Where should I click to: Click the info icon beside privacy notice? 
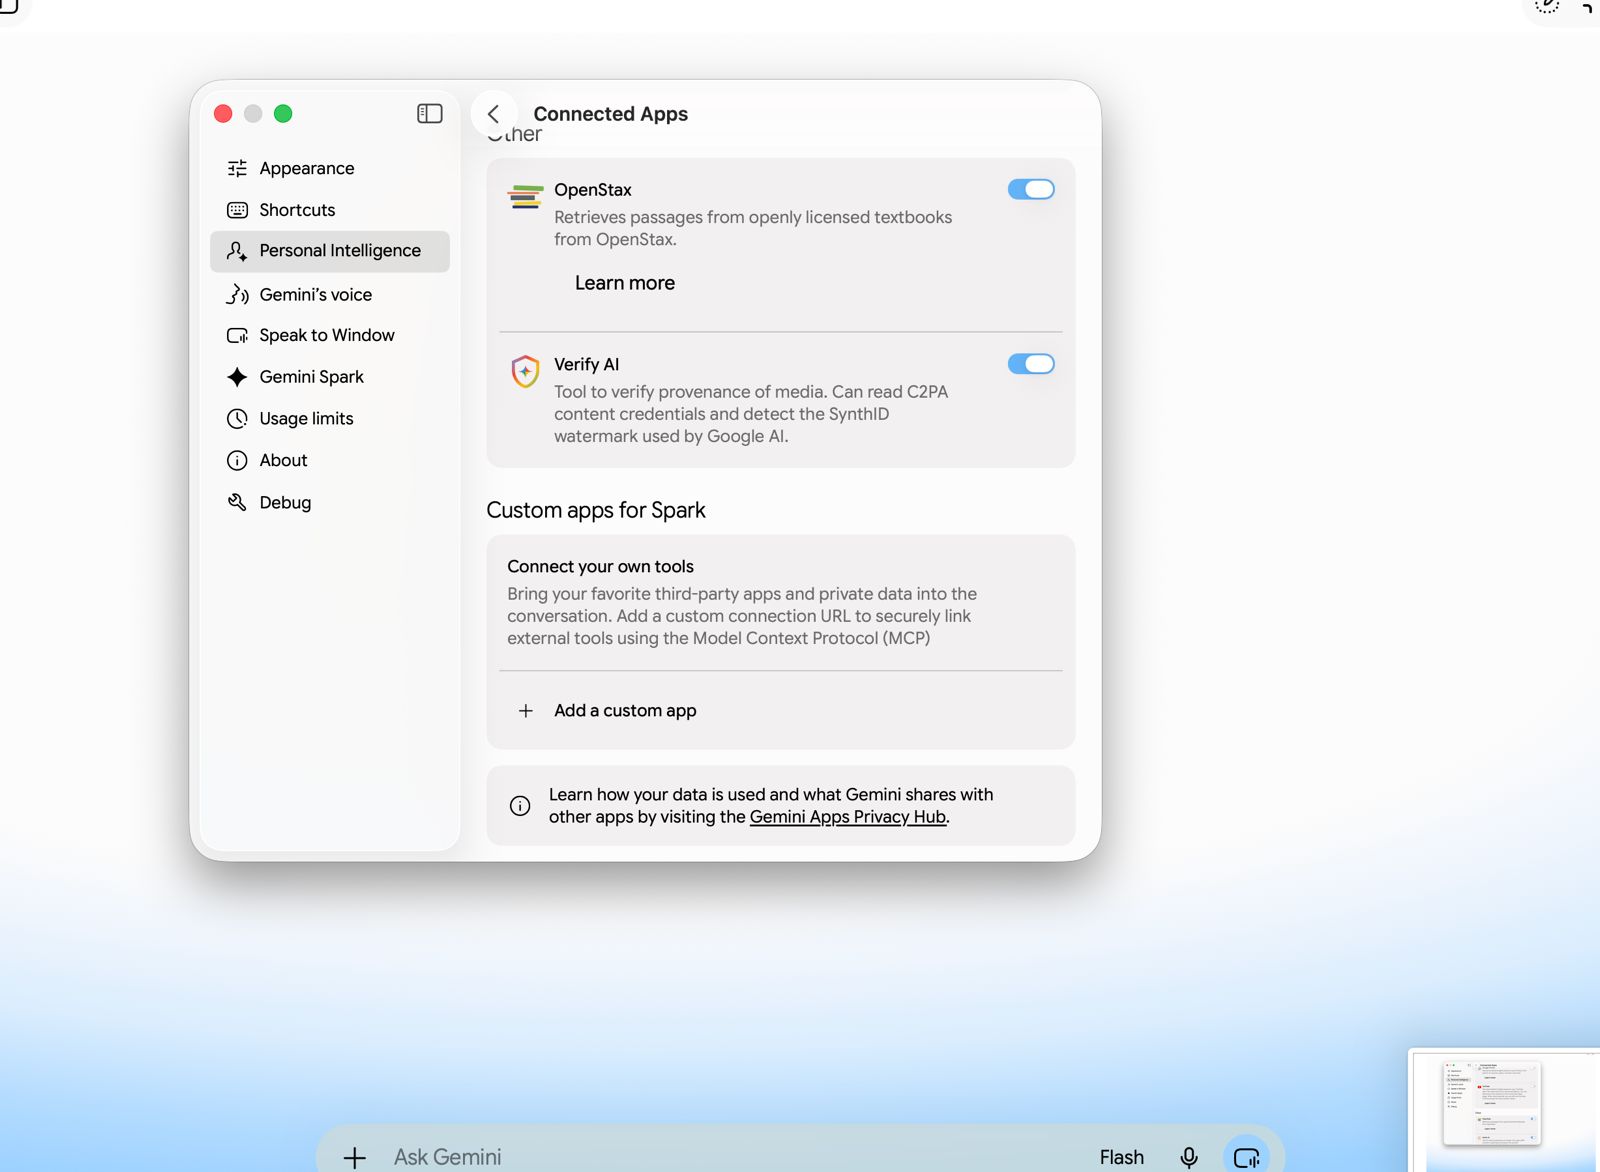[x=520, y=806]
